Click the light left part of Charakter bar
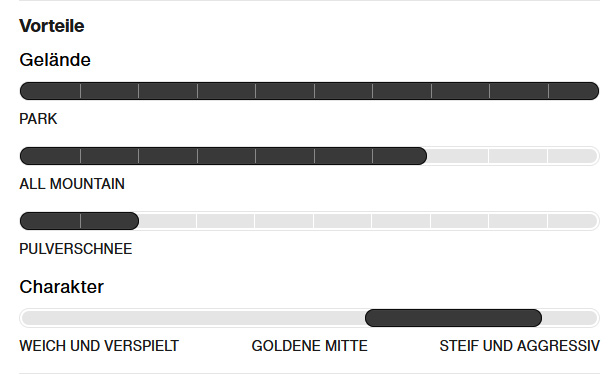Image resolution: width=614 pixels, height=374 pixels. 192,318
